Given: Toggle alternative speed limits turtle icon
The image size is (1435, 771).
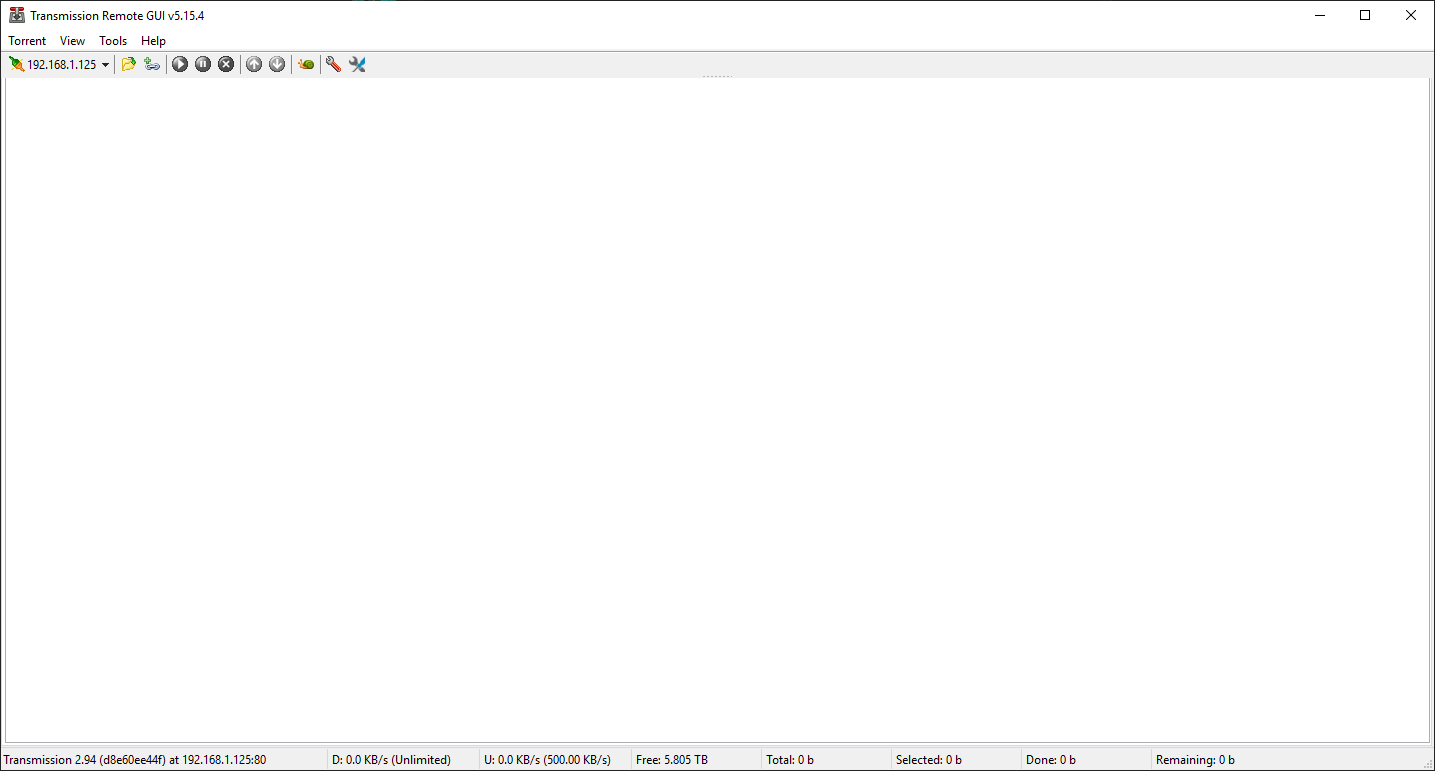Looking at the screenshot, I should 305,63.
